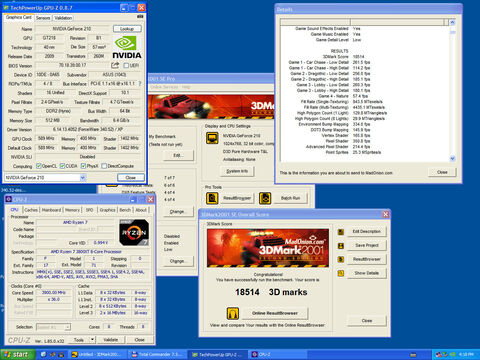
Task: Select the Graphics Card tab in GPU-Z
Action: coord(19,17)
